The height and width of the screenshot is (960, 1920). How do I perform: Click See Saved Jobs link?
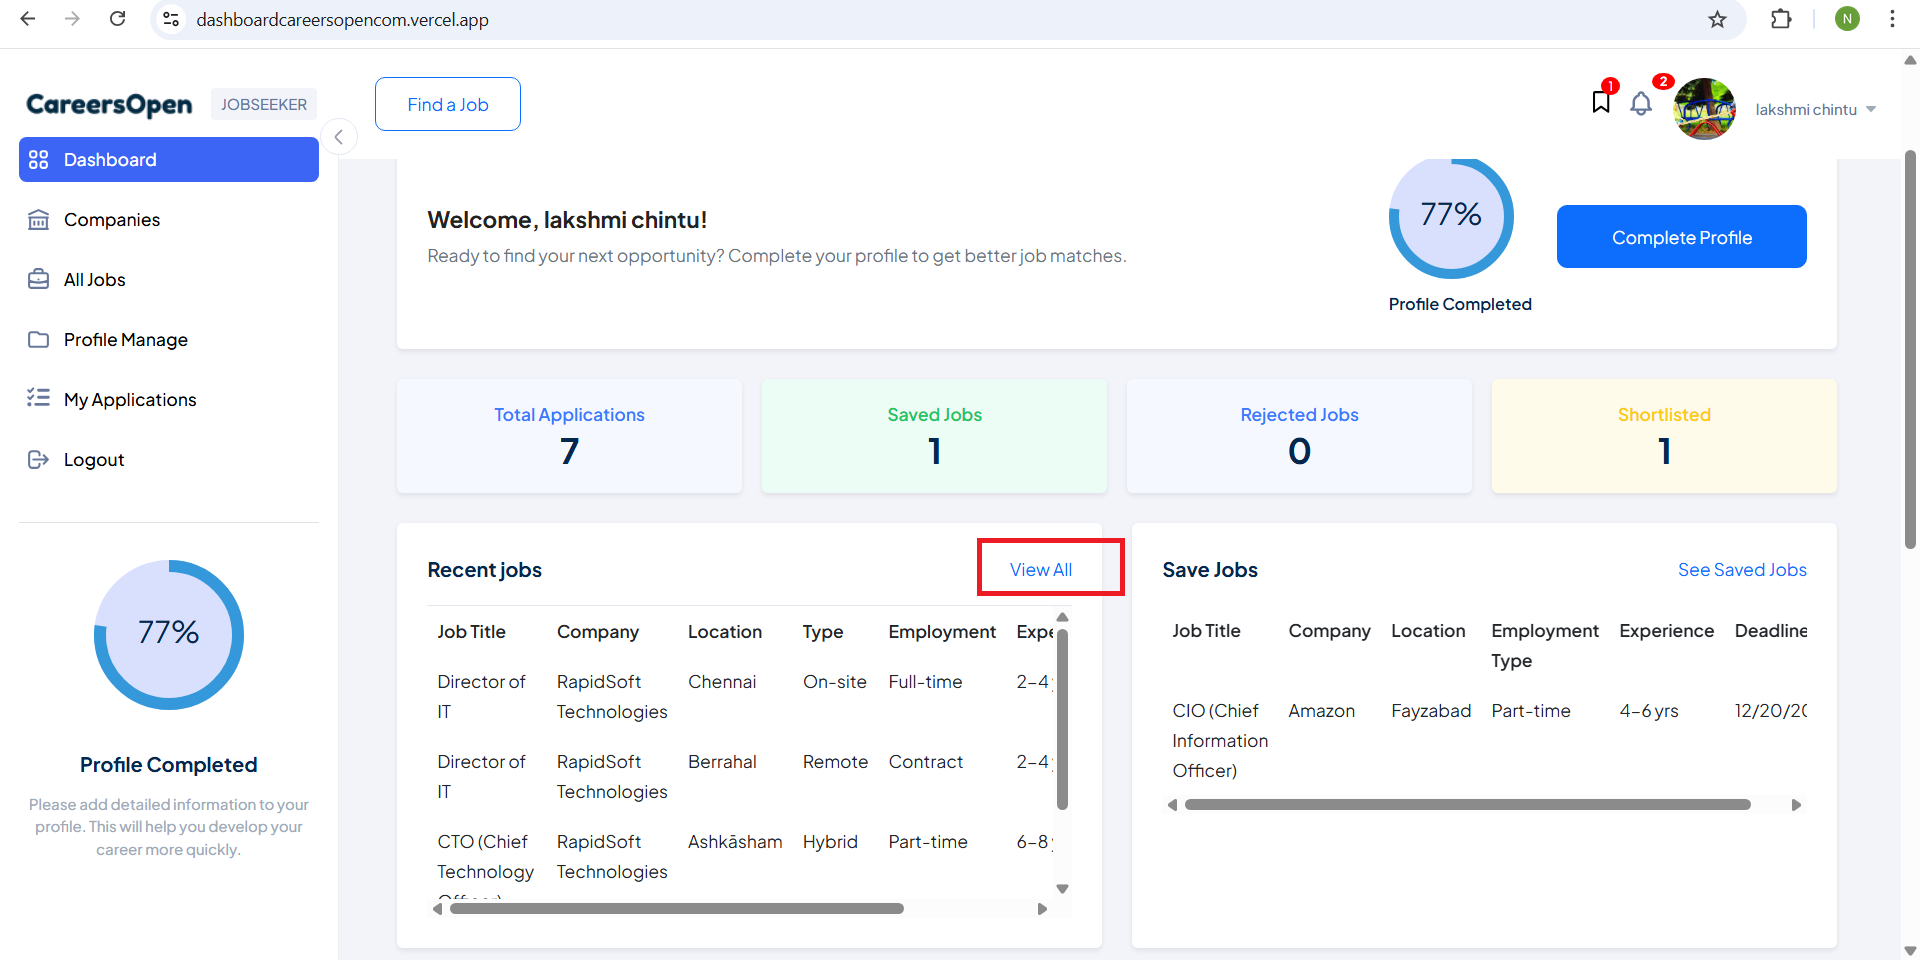pos(1741,569)
